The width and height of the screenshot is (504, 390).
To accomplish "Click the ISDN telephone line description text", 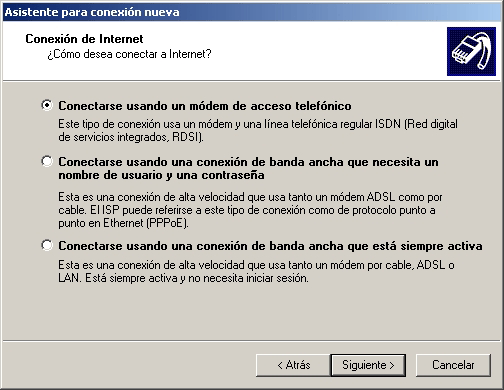I will click(258, 124).
